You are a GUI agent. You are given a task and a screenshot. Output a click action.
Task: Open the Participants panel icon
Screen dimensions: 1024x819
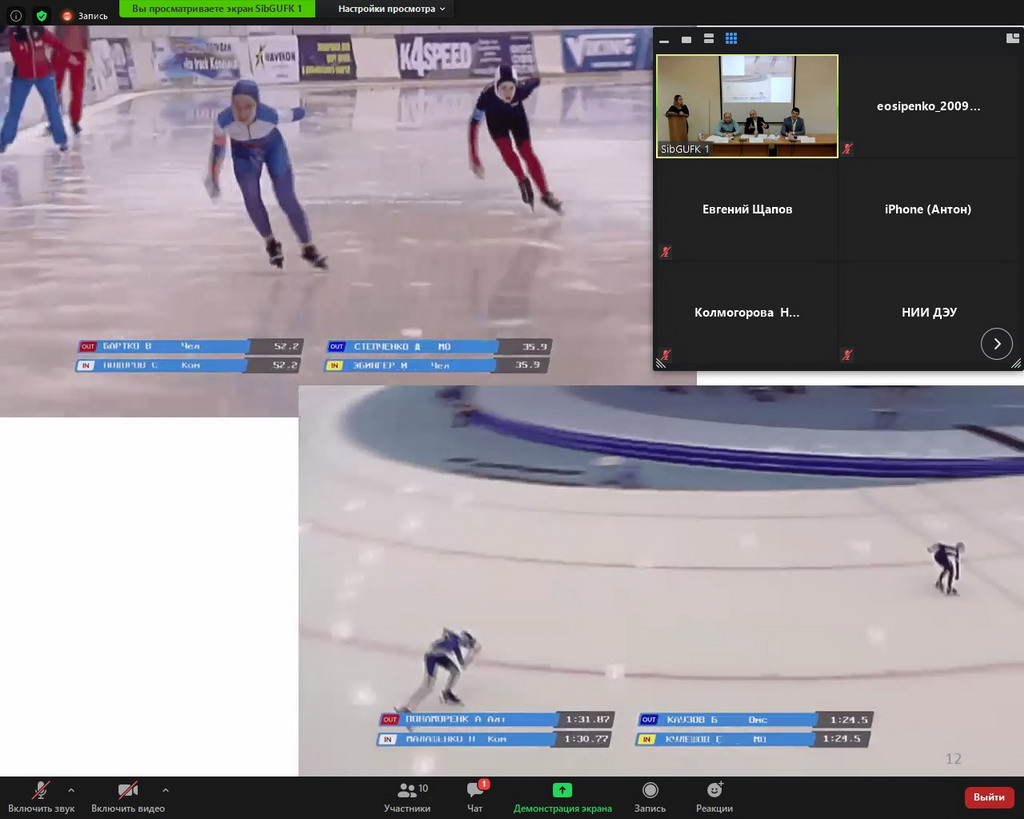click(x=407, y=790)
